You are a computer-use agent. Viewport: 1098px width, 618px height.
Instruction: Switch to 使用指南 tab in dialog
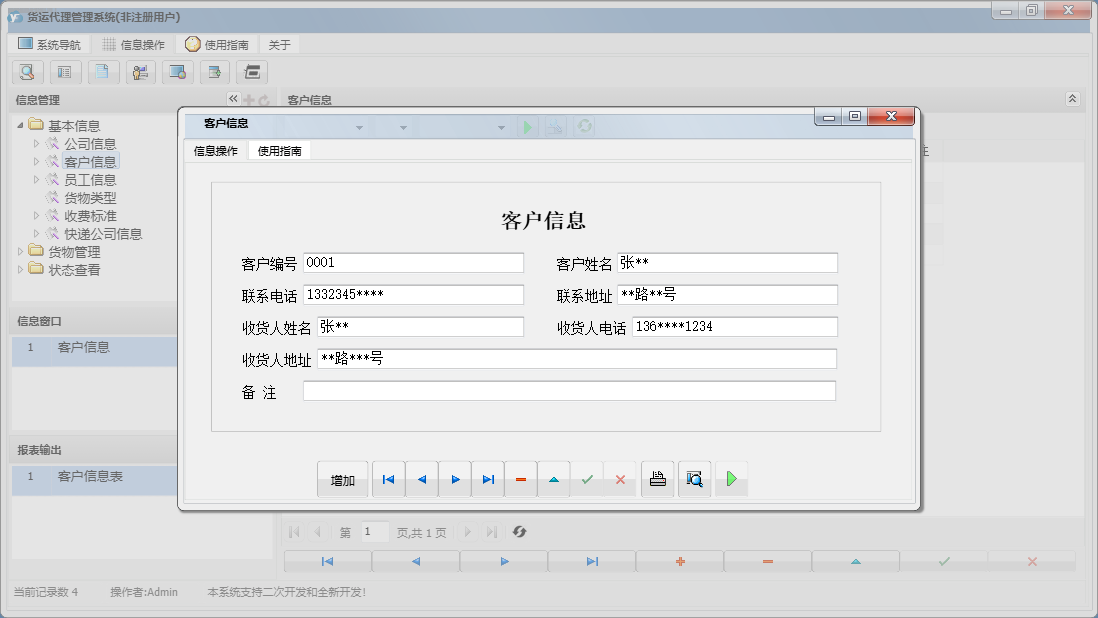pyautogui.click(x=279, y=151)
